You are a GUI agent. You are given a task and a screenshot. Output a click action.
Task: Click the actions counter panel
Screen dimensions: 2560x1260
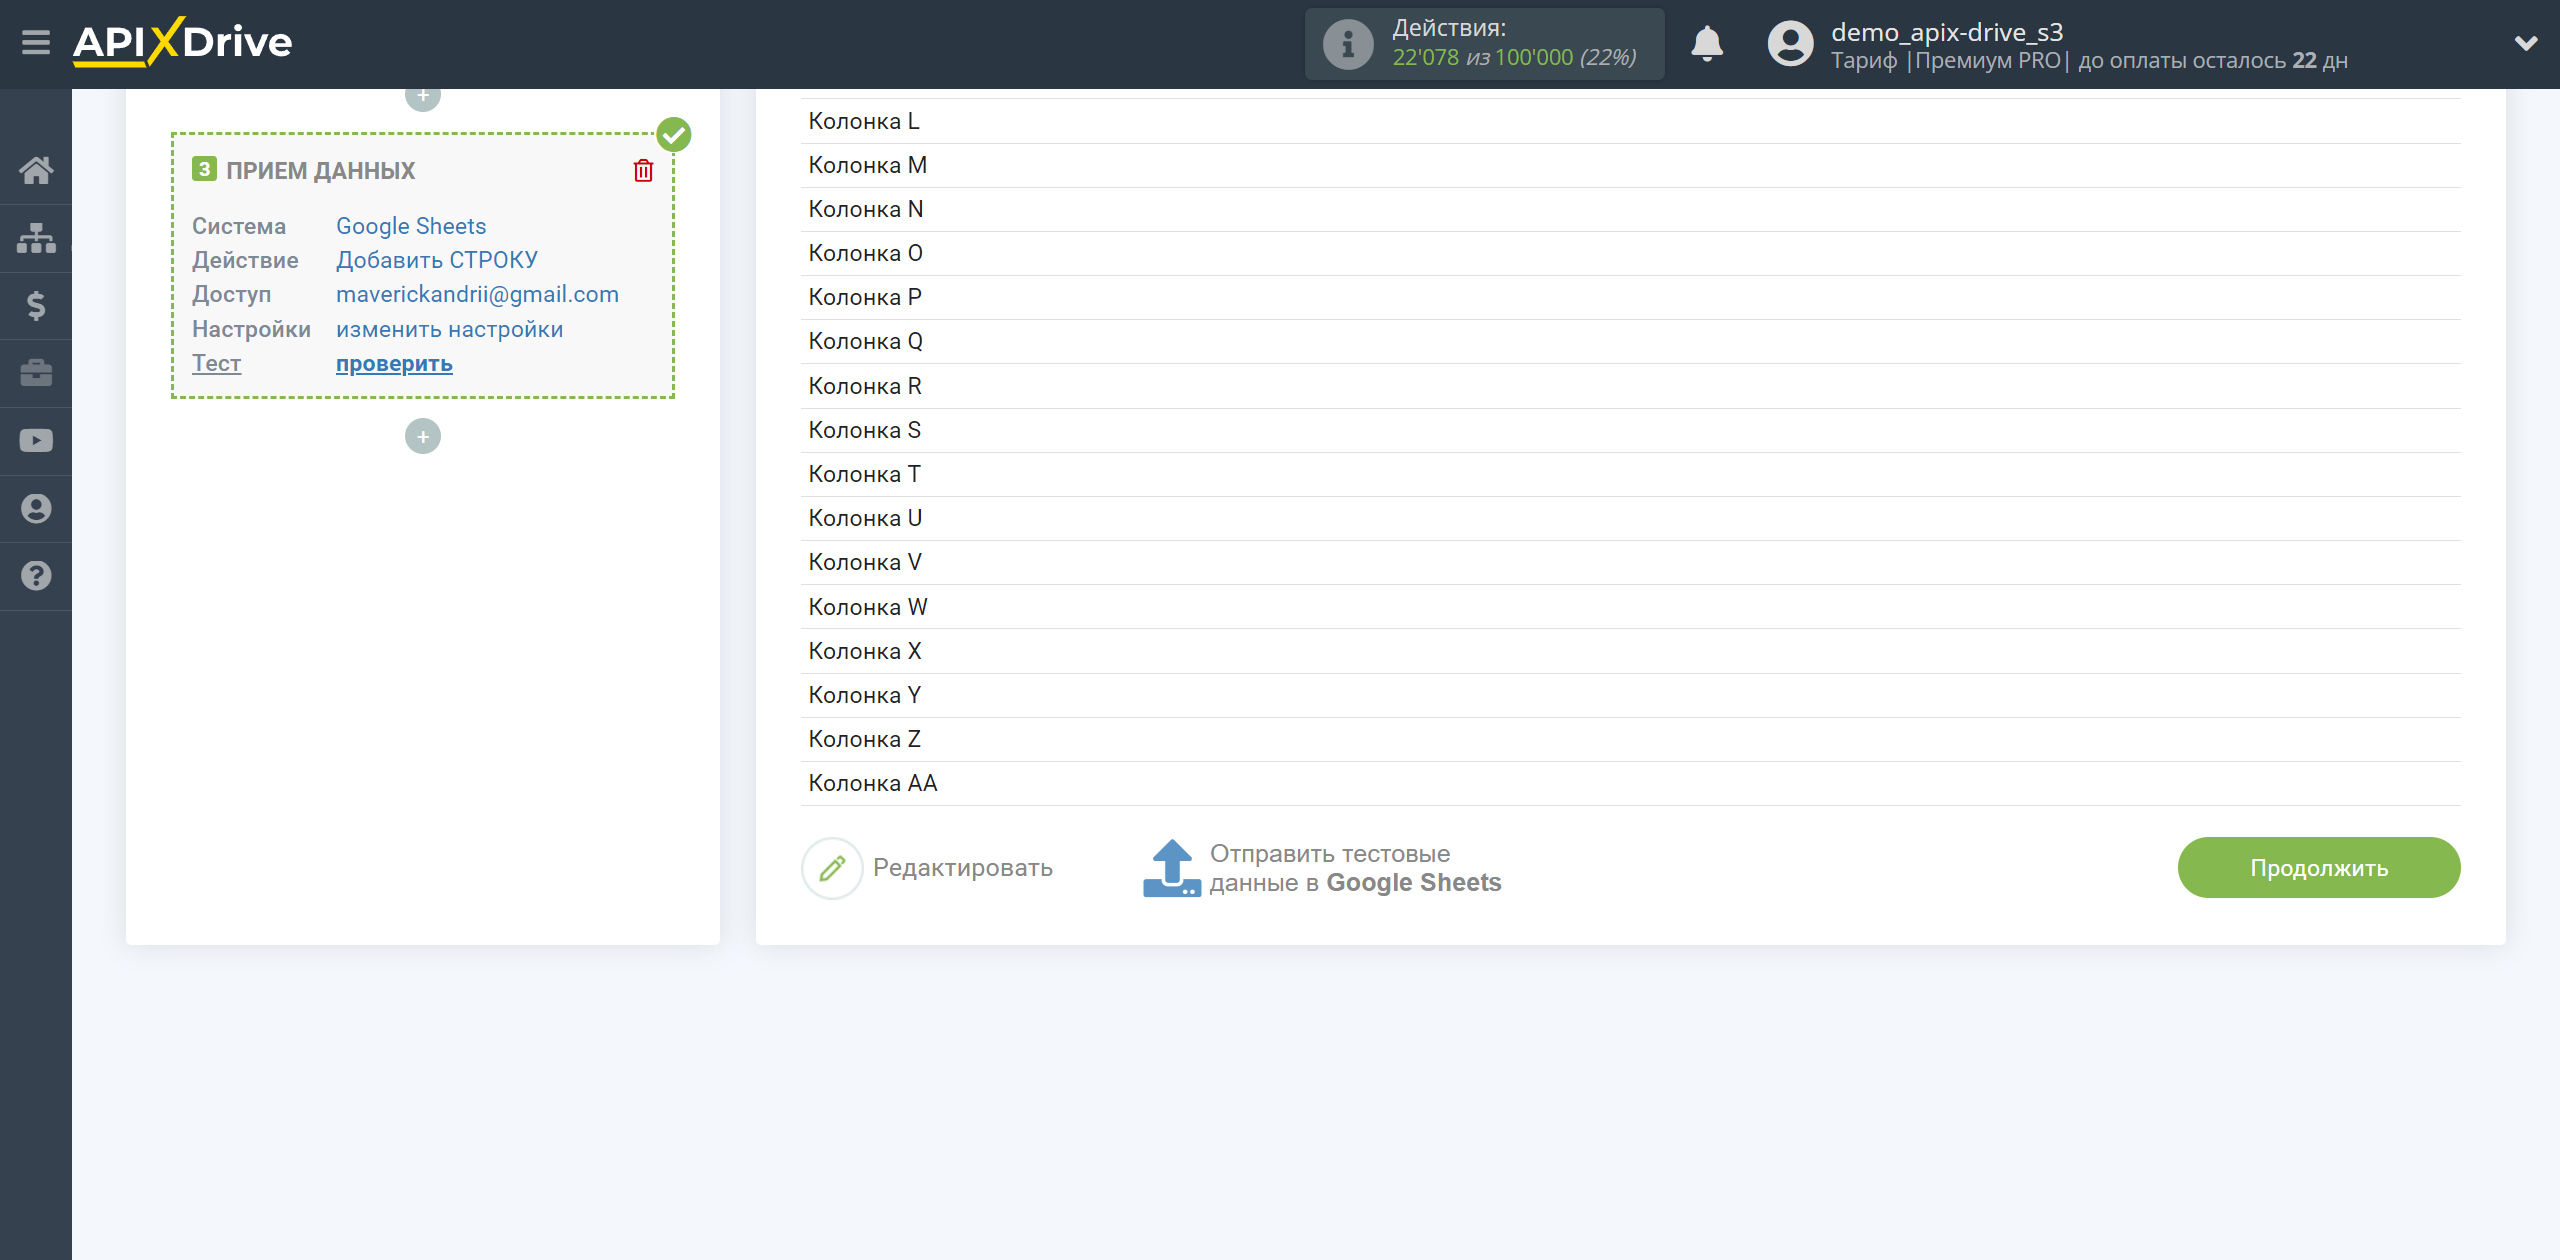point(1484,44)
